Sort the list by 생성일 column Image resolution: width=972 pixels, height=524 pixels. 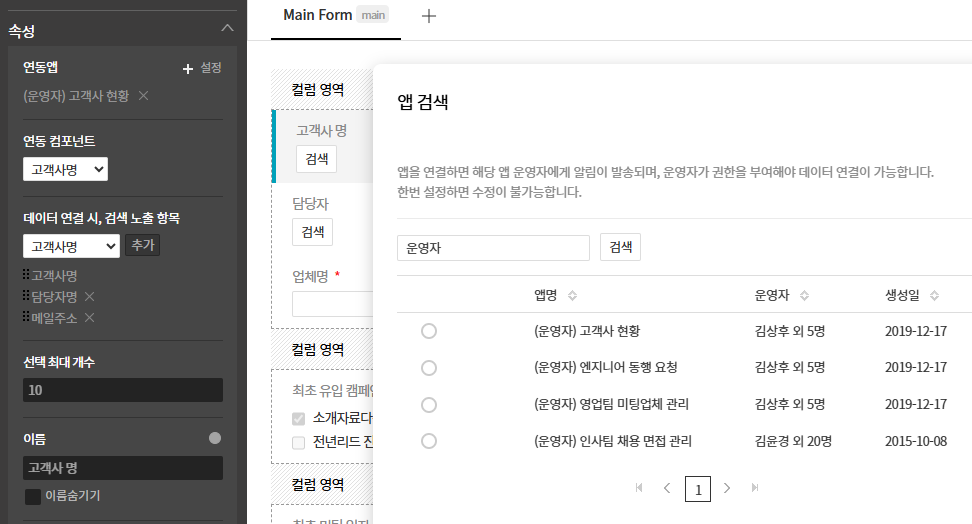(934, 296)
